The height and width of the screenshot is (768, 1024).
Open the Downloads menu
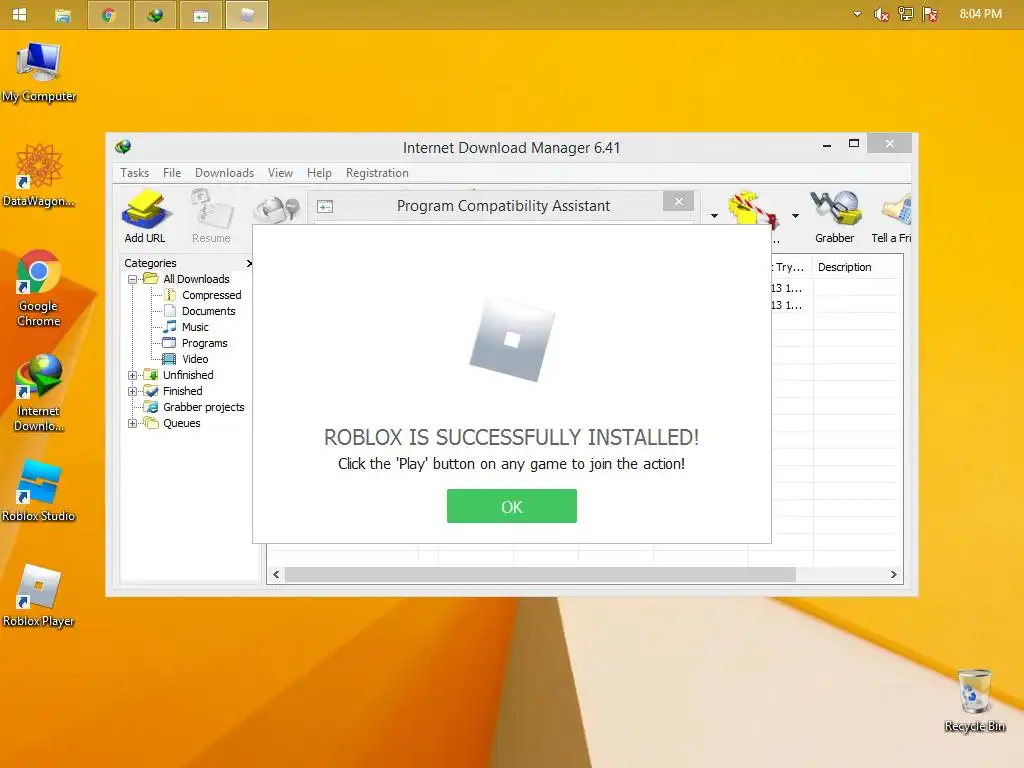click(224, 173)
